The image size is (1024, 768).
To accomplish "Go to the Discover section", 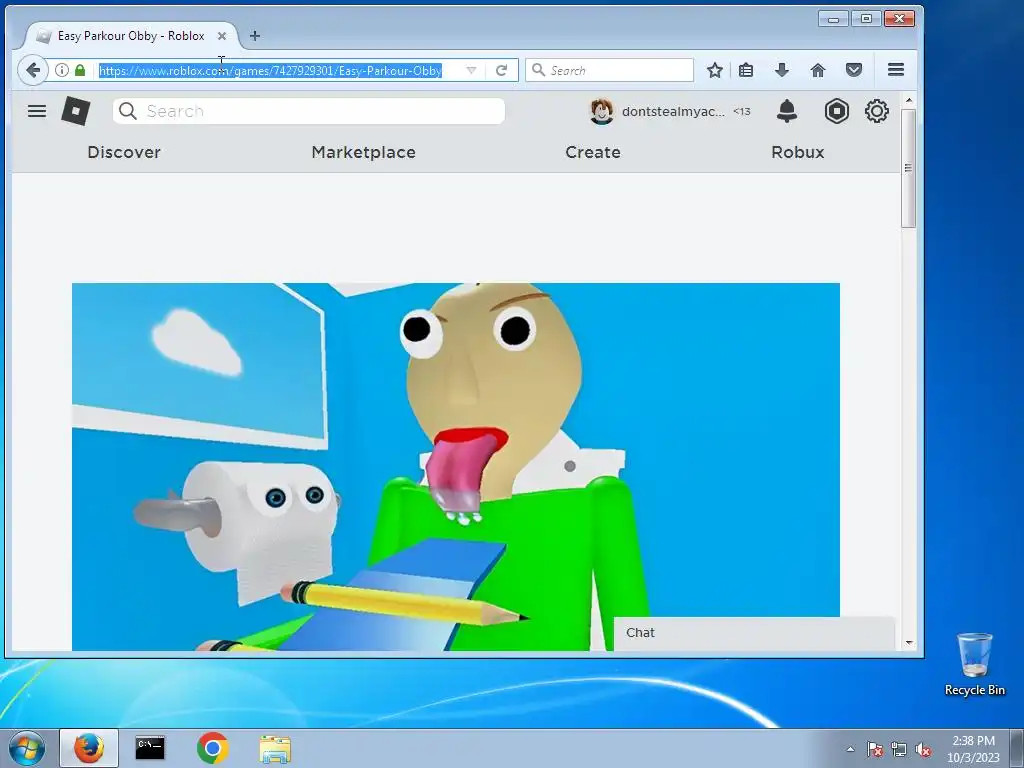I will click(x=124, y=152).
